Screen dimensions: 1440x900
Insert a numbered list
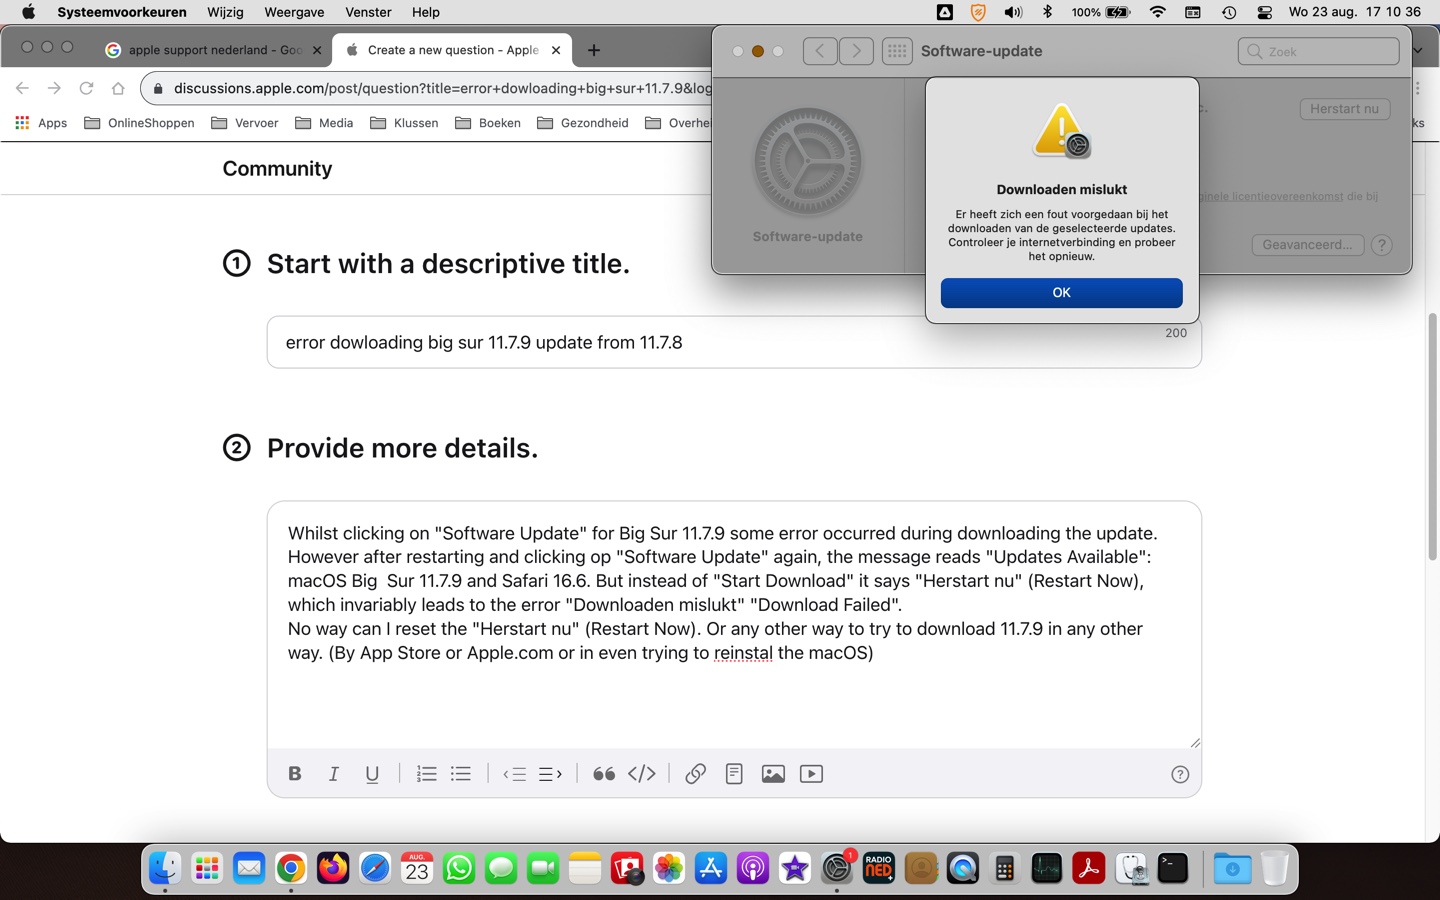pos(426,773)
